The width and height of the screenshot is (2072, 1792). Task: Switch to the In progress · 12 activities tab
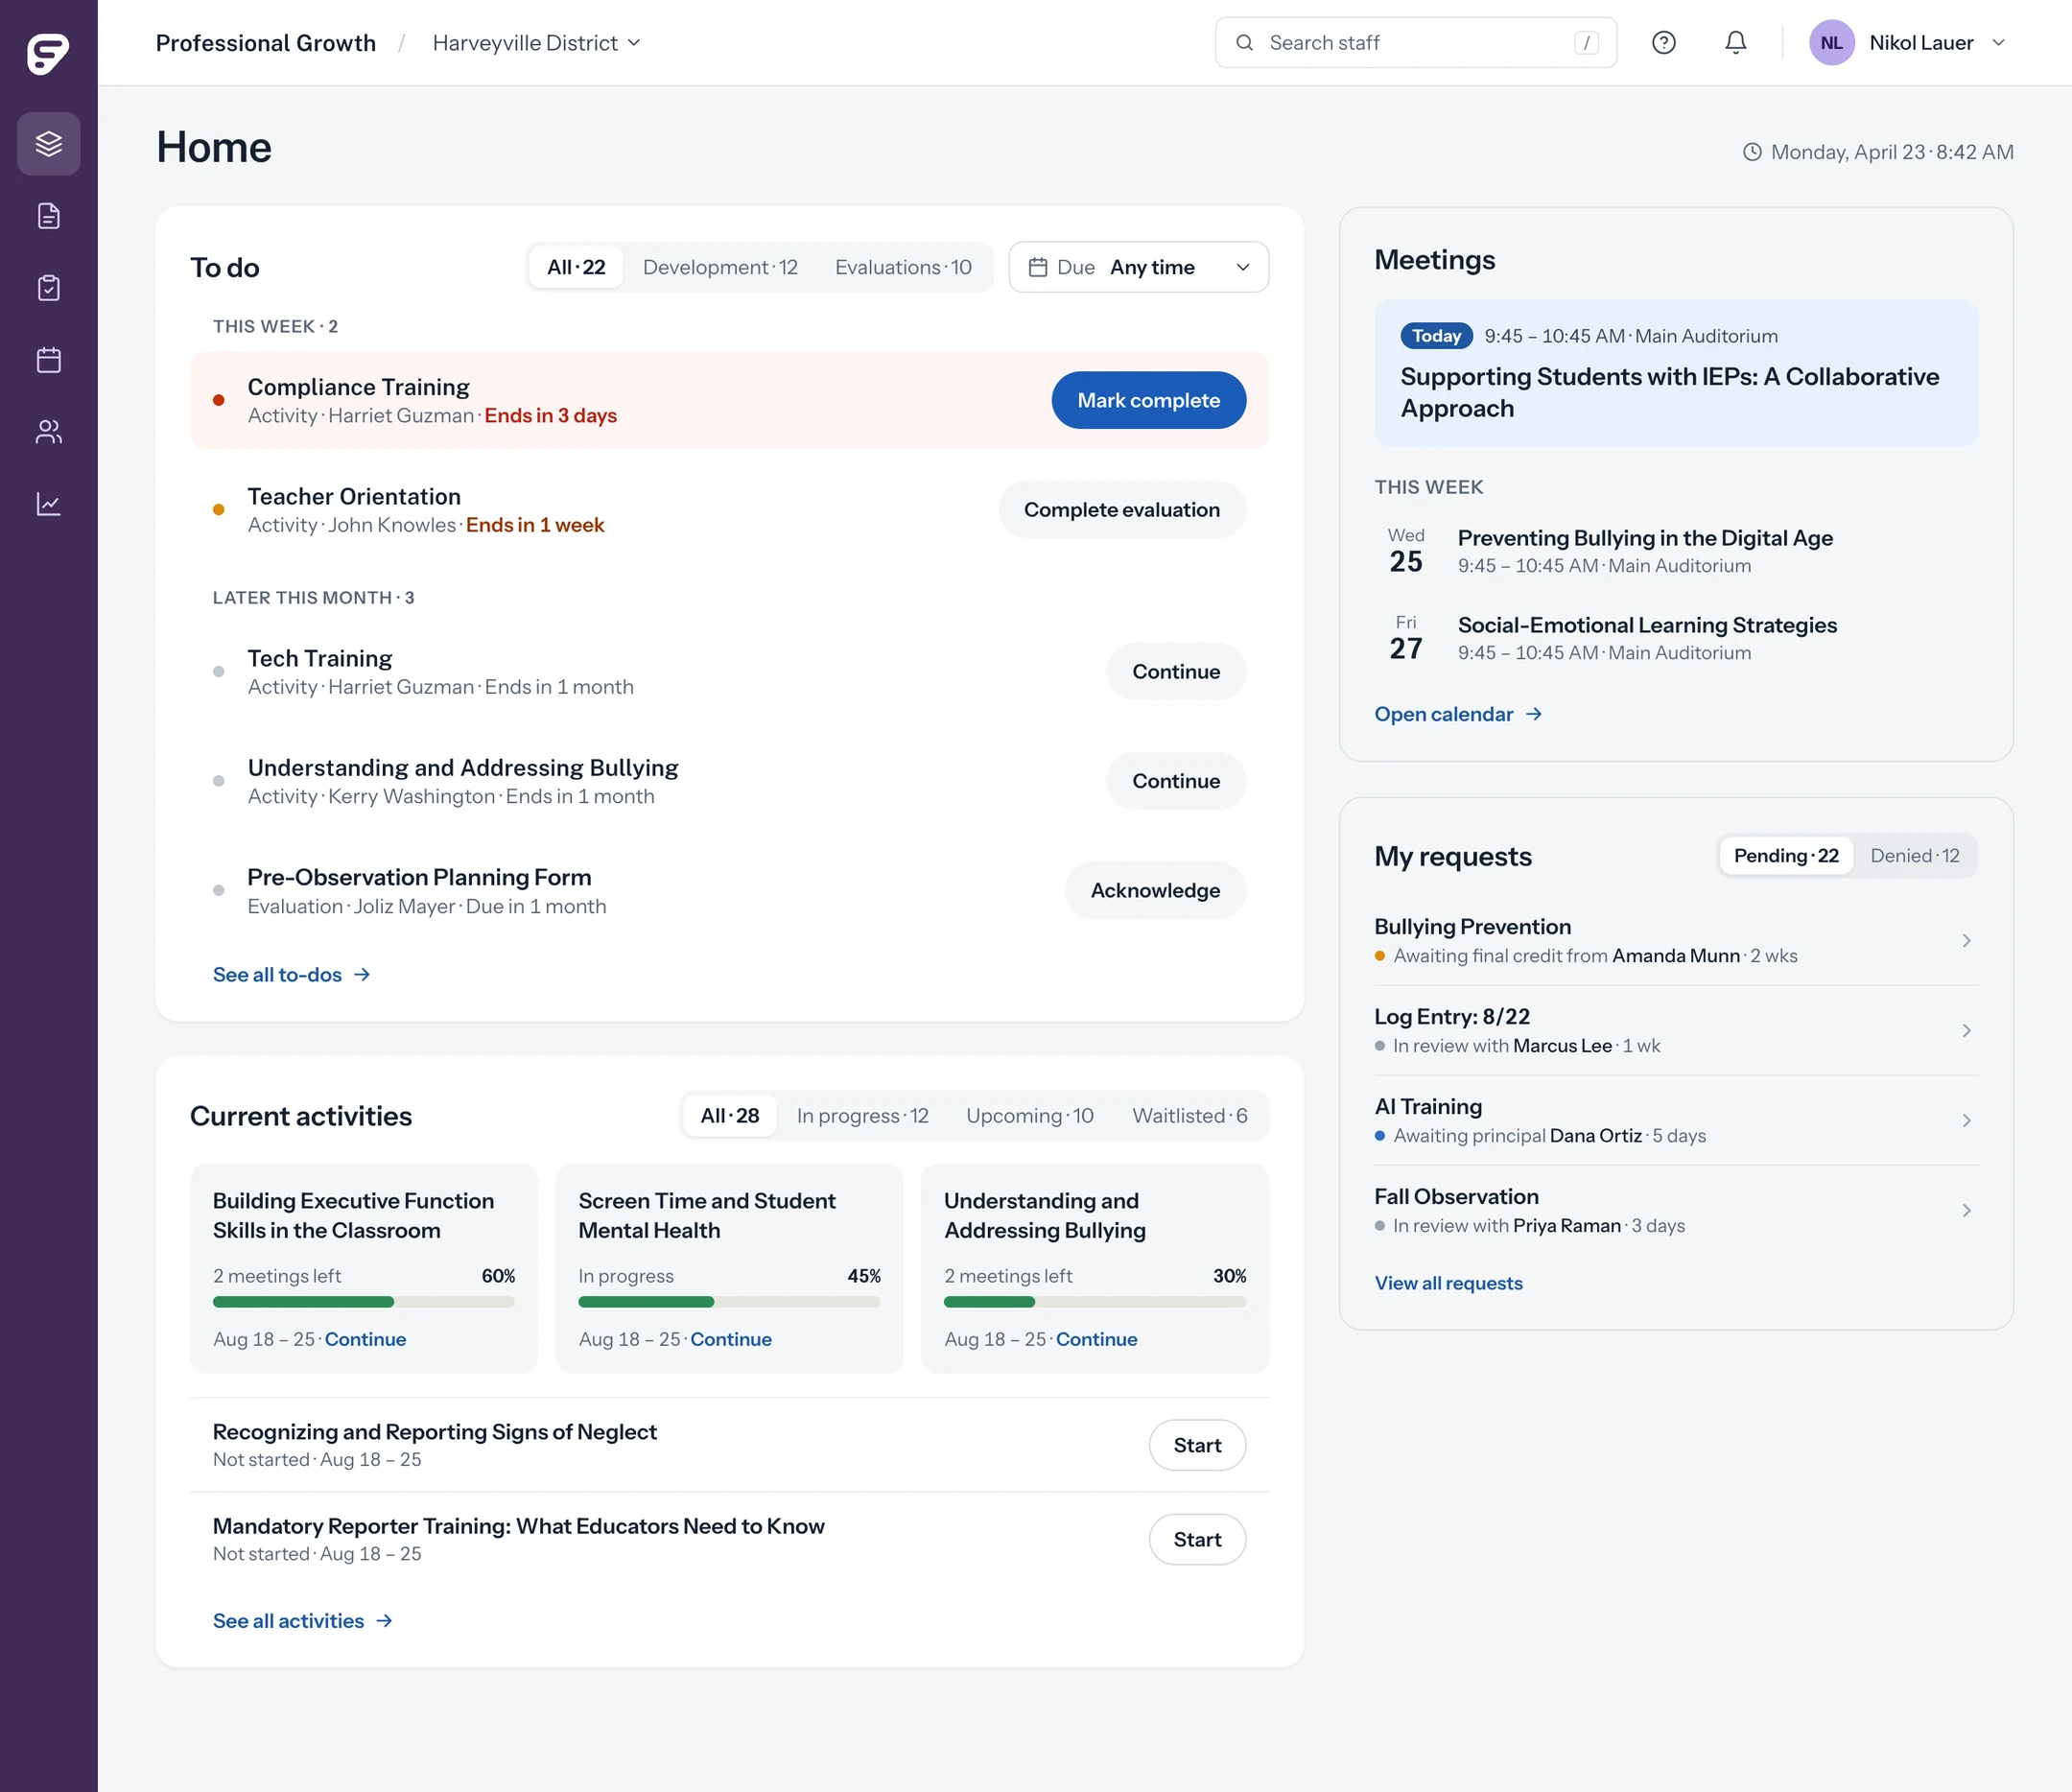pyautogui.click(x=862, y=1116)
